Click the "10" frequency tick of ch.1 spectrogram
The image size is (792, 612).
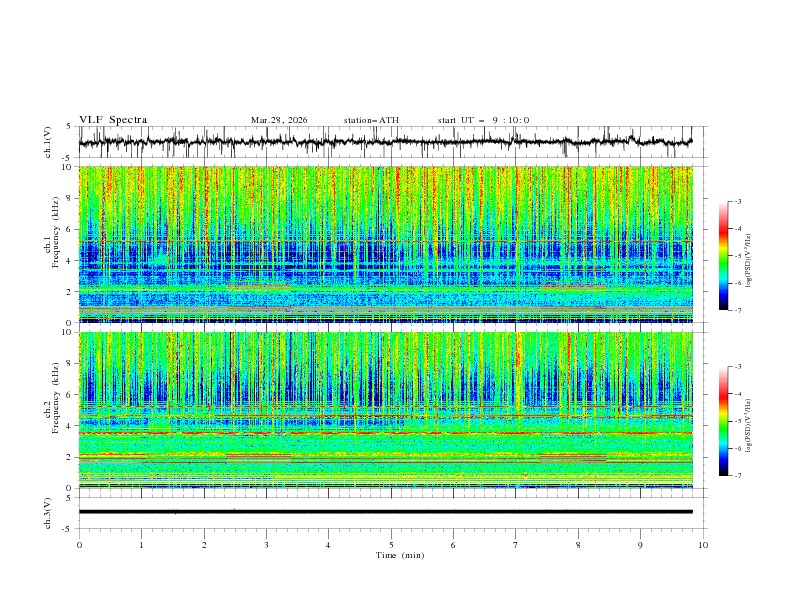coord(69,167)
